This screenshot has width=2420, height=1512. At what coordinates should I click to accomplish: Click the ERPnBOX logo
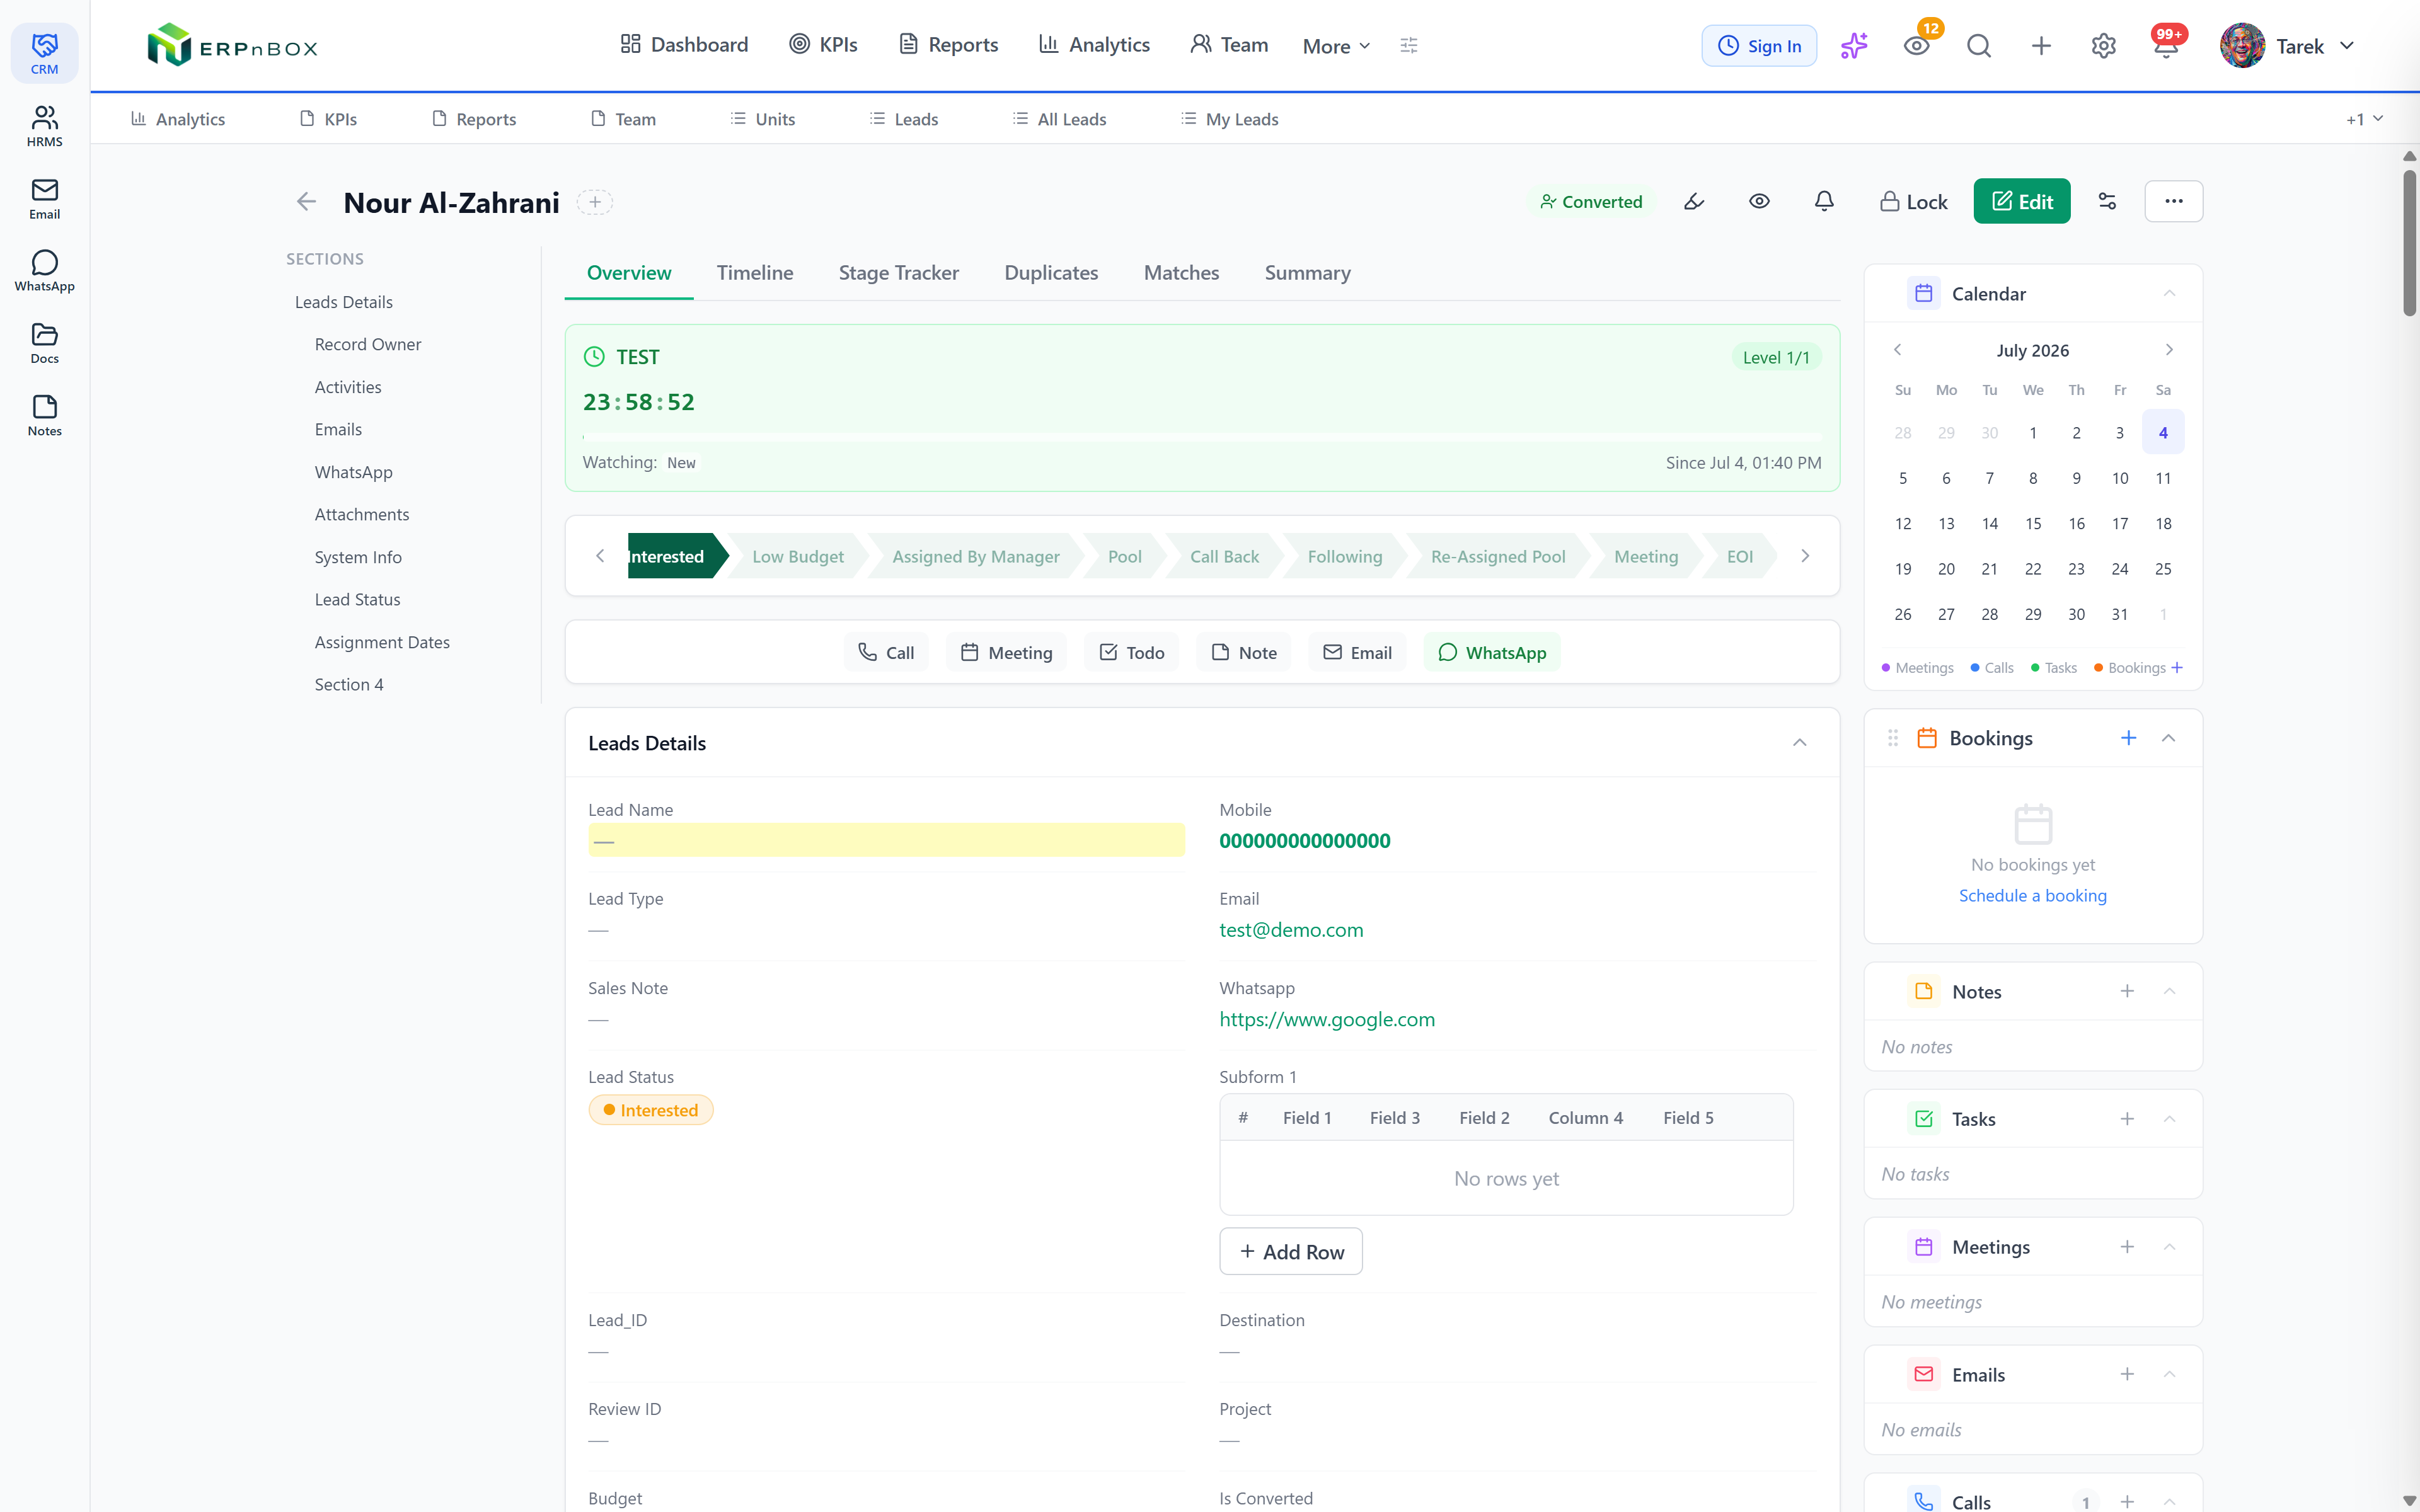pyautogui.click(x=232, y=45)
